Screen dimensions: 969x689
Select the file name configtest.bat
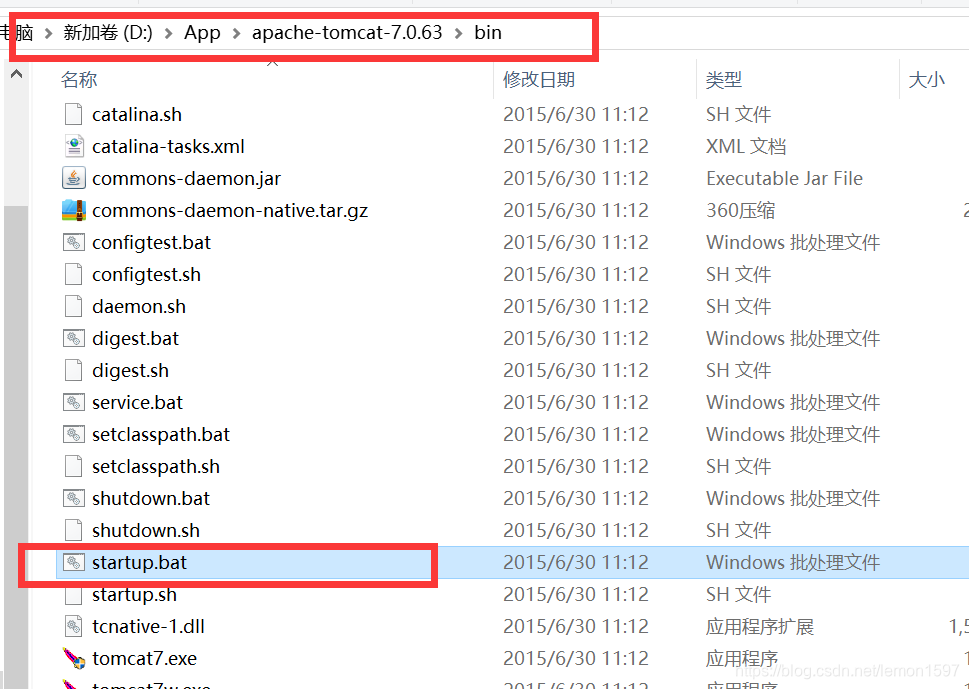click(151, 242)
